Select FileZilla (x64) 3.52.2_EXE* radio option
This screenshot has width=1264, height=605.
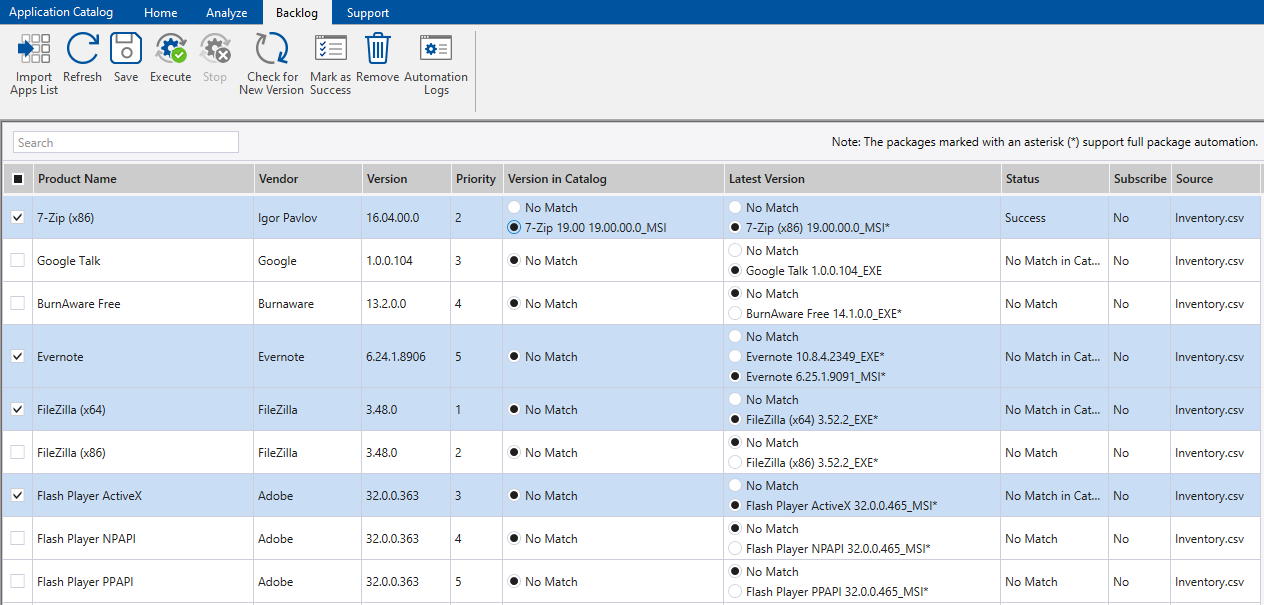pyautogui.click(x=736, y=419)
